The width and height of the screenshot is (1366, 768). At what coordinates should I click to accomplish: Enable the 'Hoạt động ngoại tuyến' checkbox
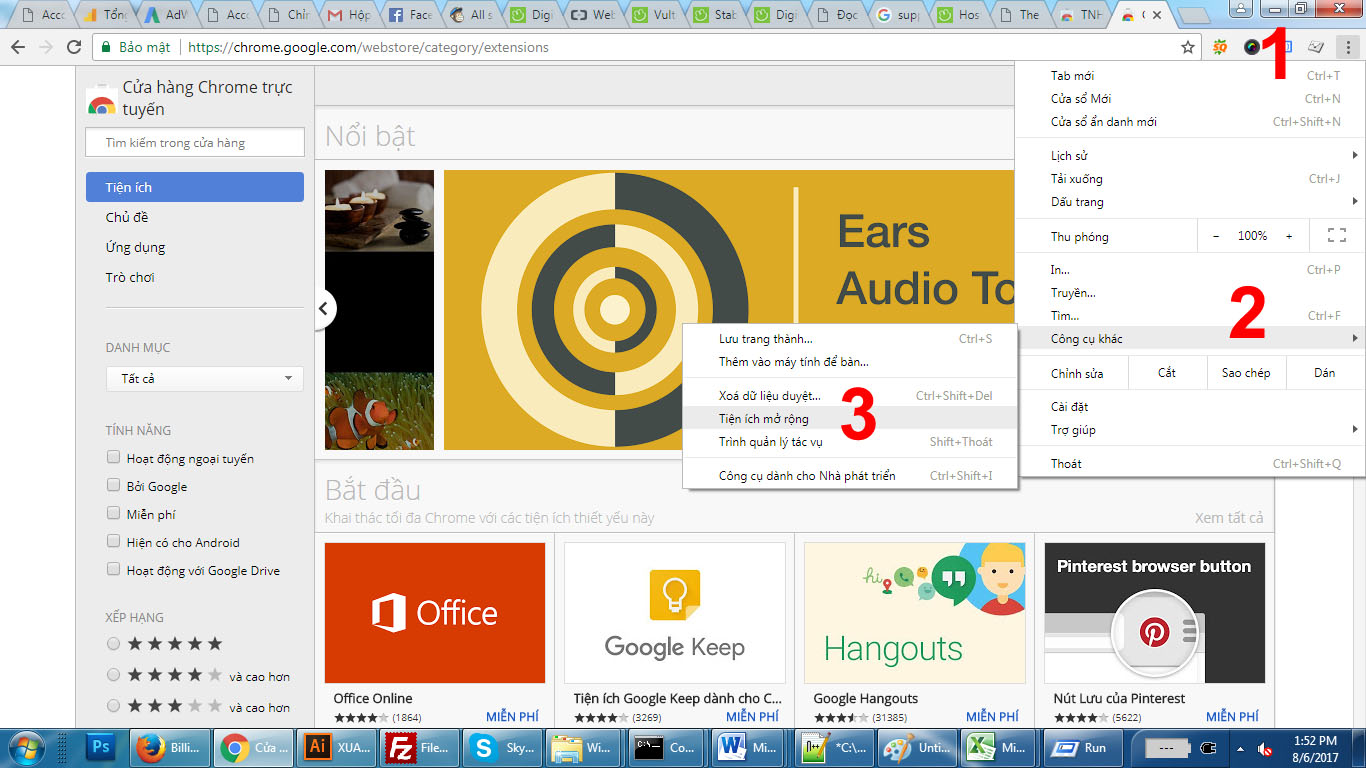coord(114,458)
